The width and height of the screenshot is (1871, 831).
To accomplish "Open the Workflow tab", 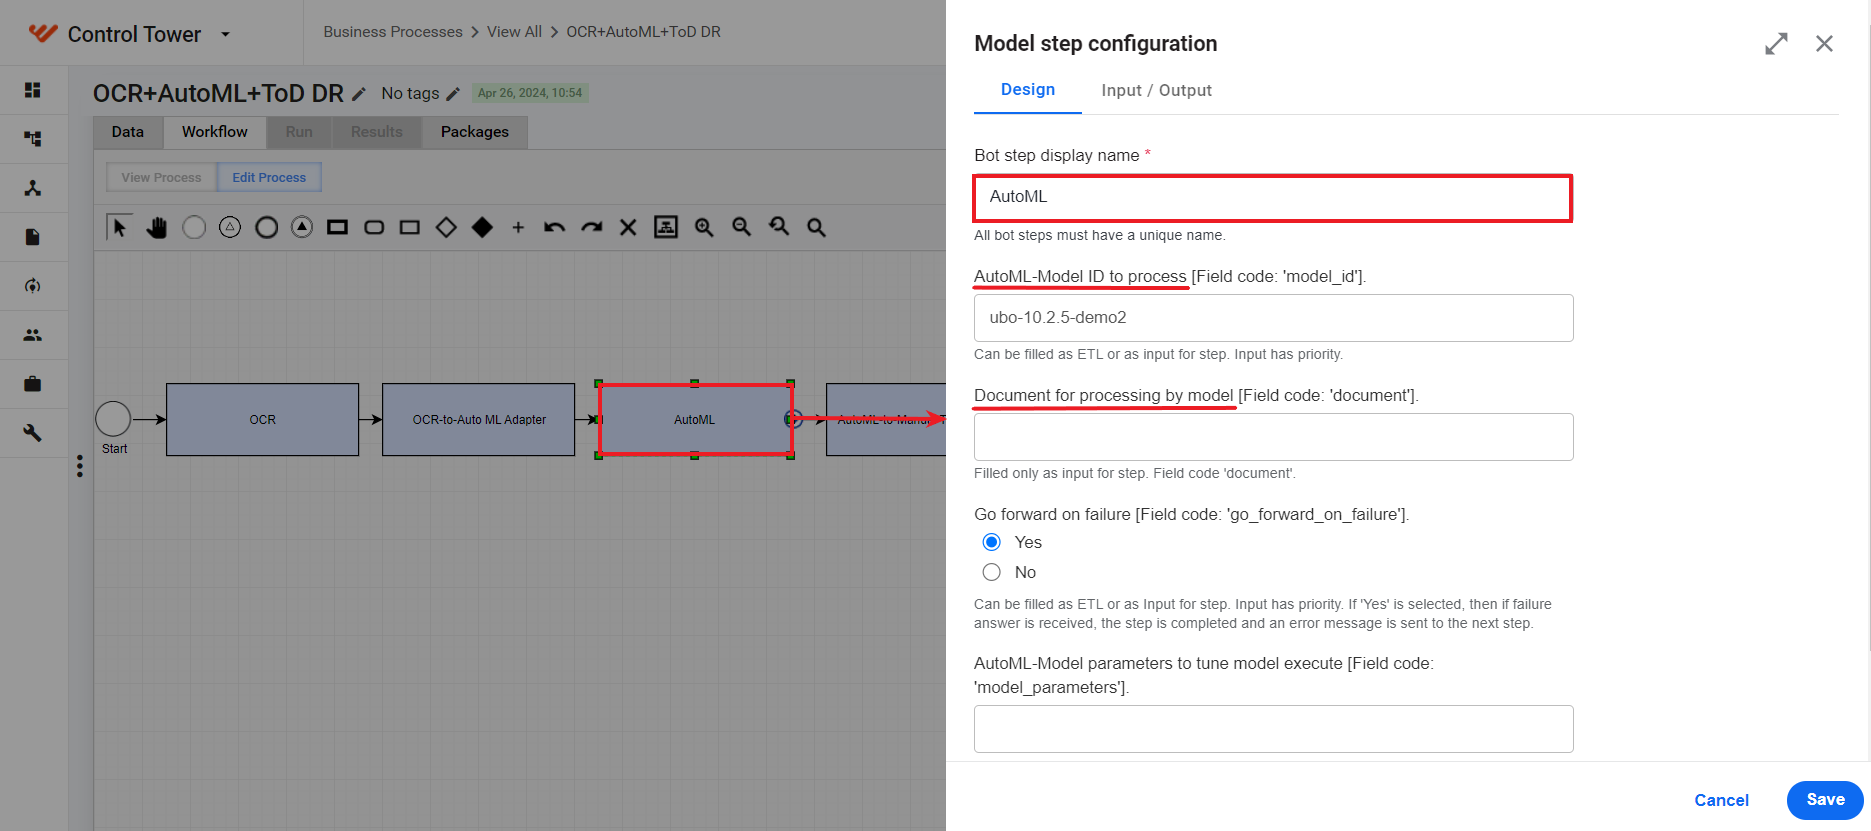I will [x=215, y=132].
